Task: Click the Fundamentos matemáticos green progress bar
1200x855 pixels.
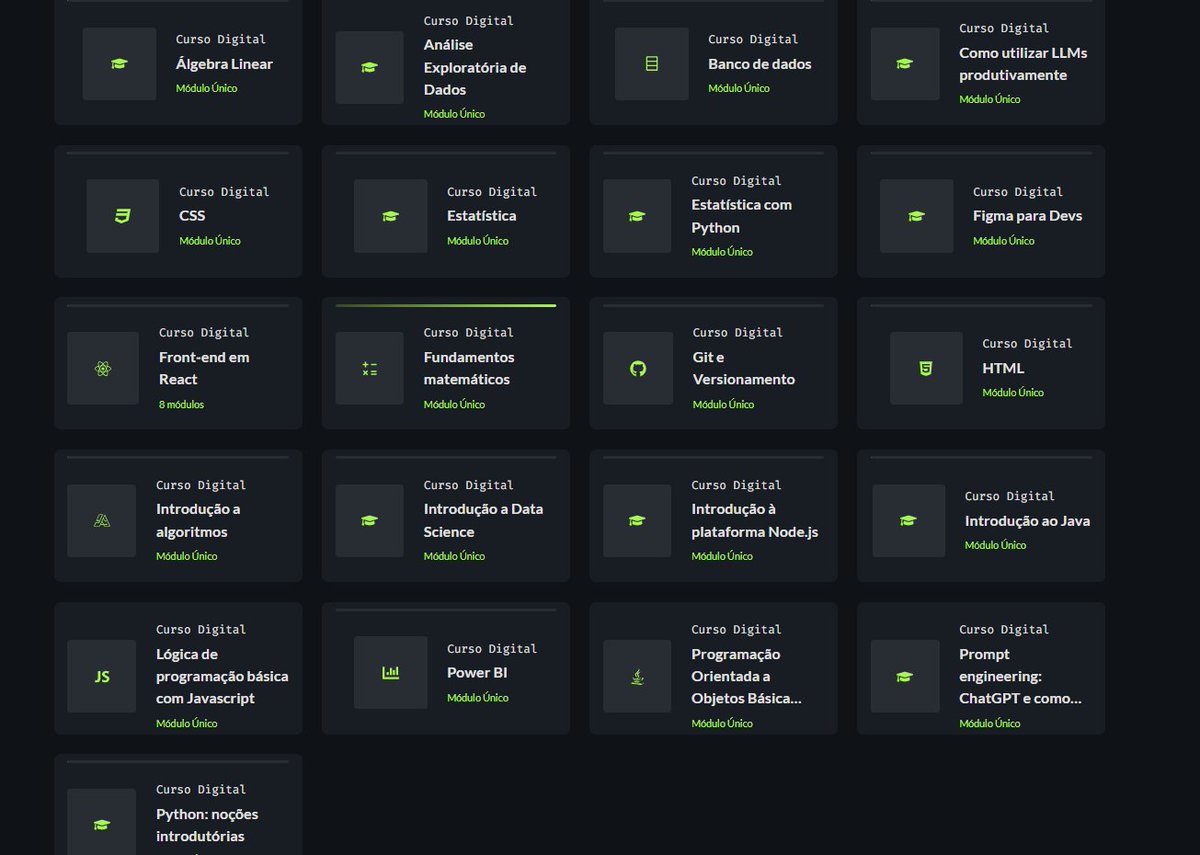Action: tap(446, 305)
